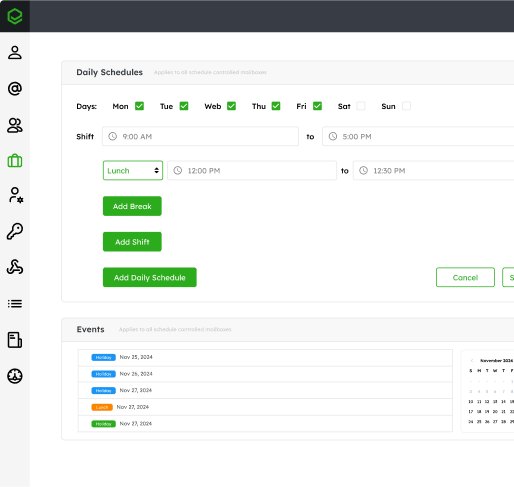Check the Sun day checkbox
This screenshot has width=514, height=487.
click(x=406, y=106)
